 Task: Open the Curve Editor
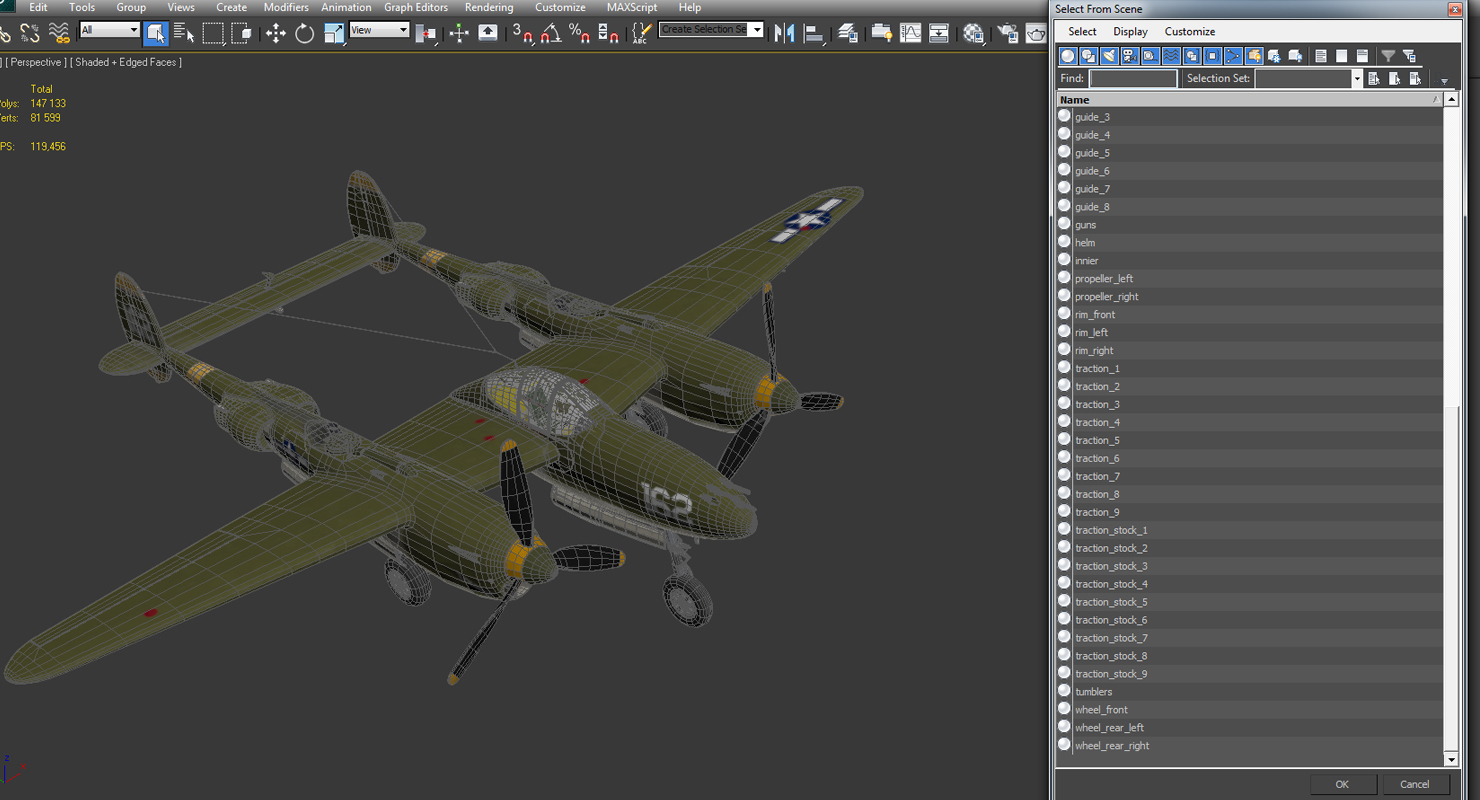pyautogui.click(x=910, y=33)
